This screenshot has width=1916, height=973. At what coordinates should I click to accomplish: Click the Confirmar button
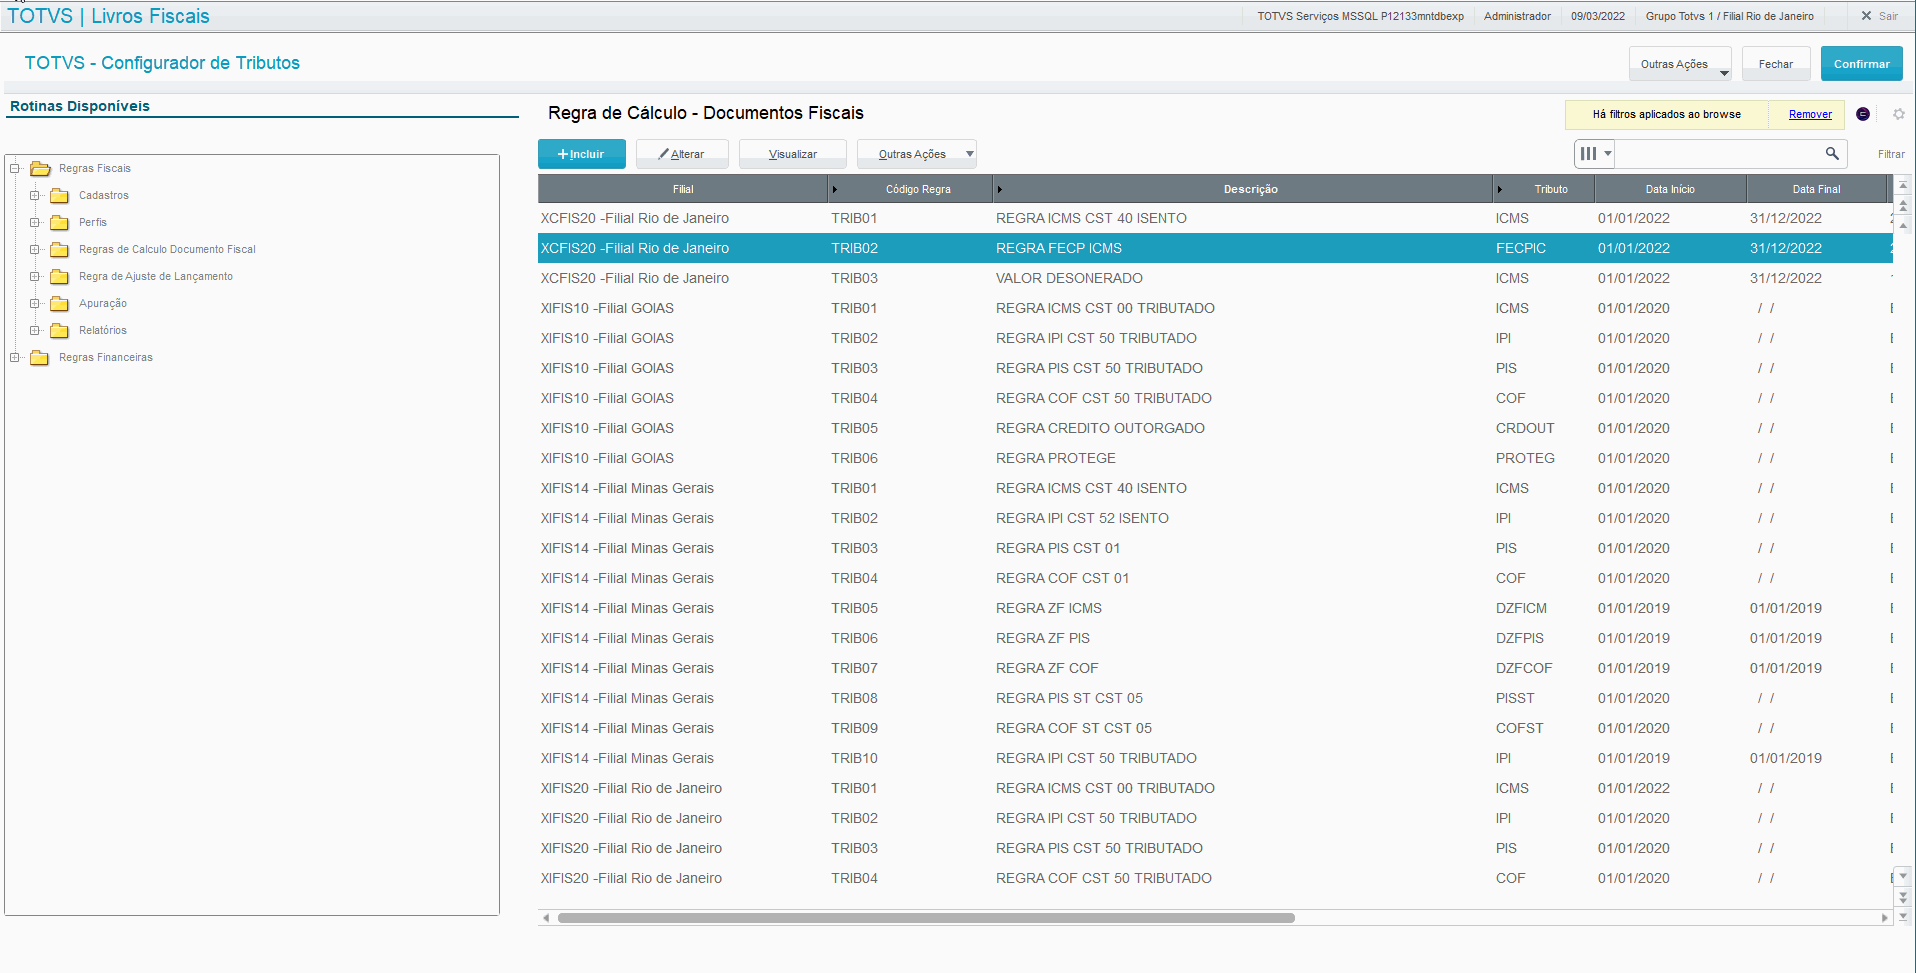tap(1862, 64)
